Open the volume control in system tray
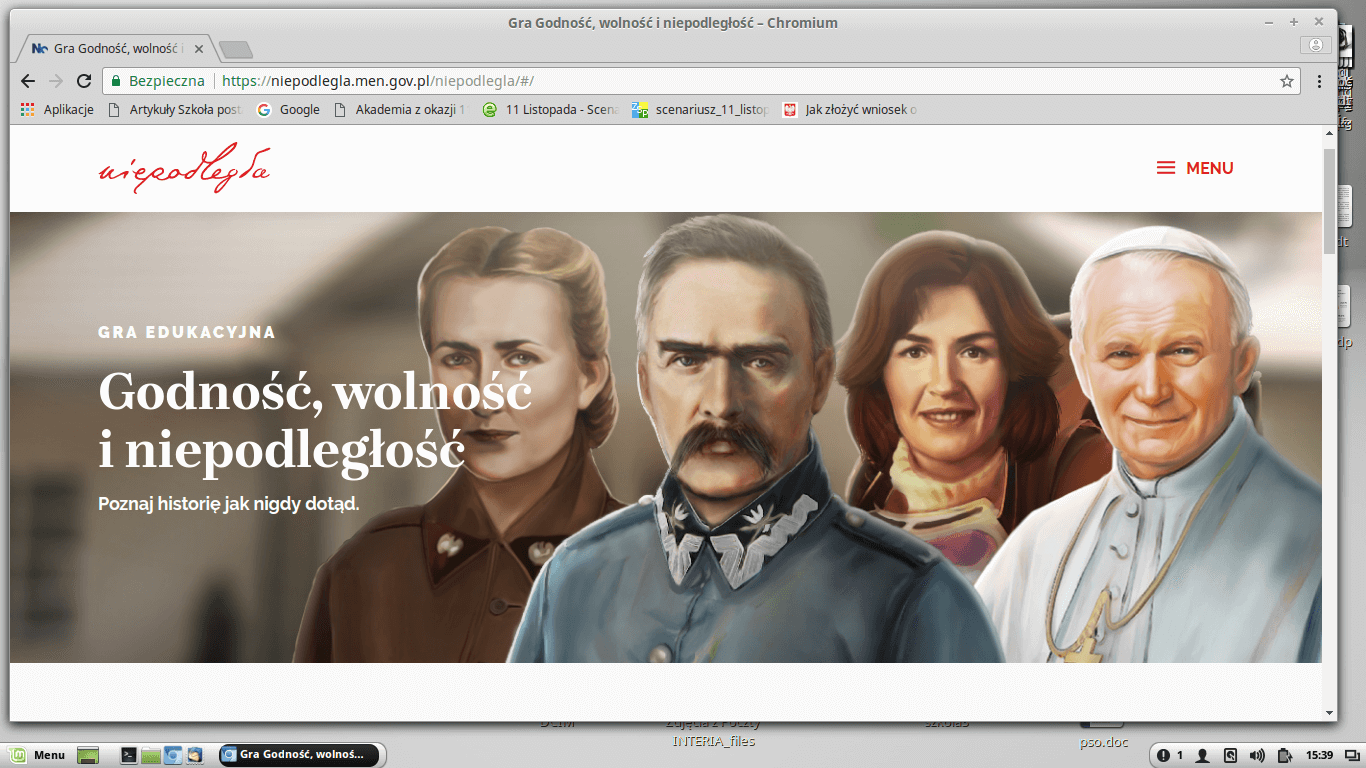The image size is (1366, 768). coord(1257,755)
